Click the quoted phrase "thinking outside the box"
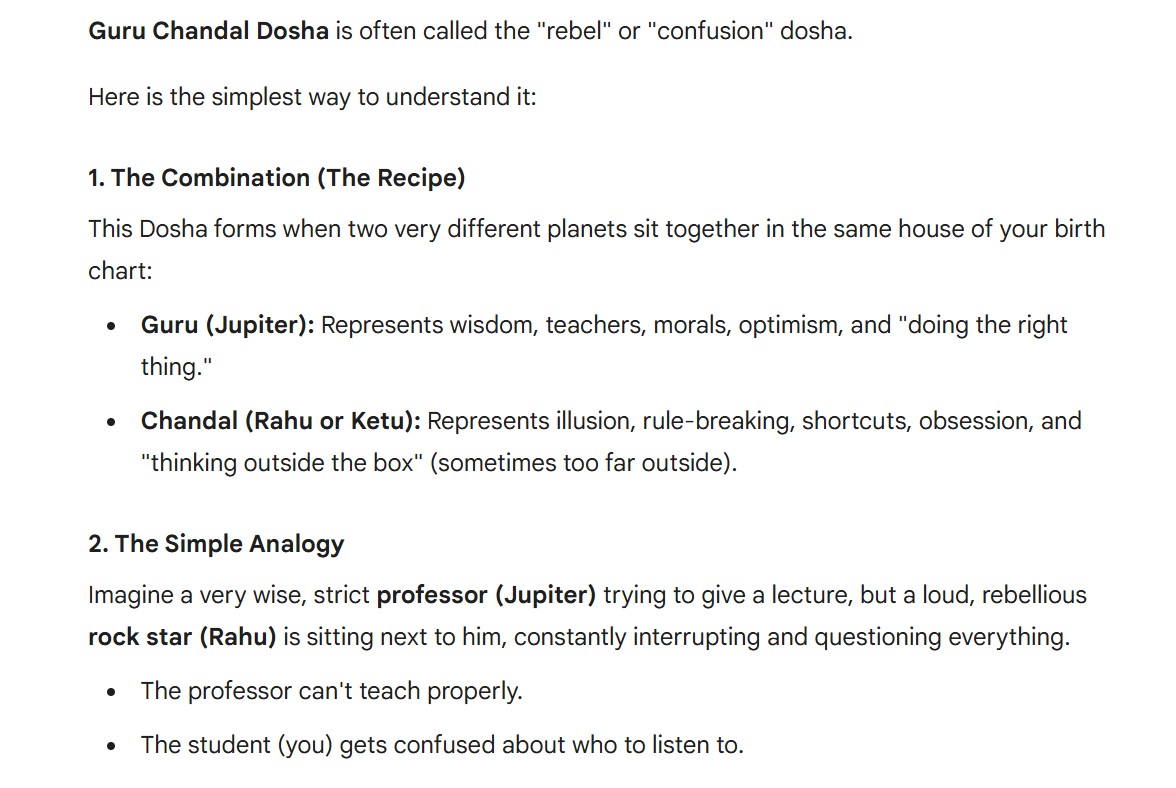This screenshot has height=788, width=1176. click(282, 463)
